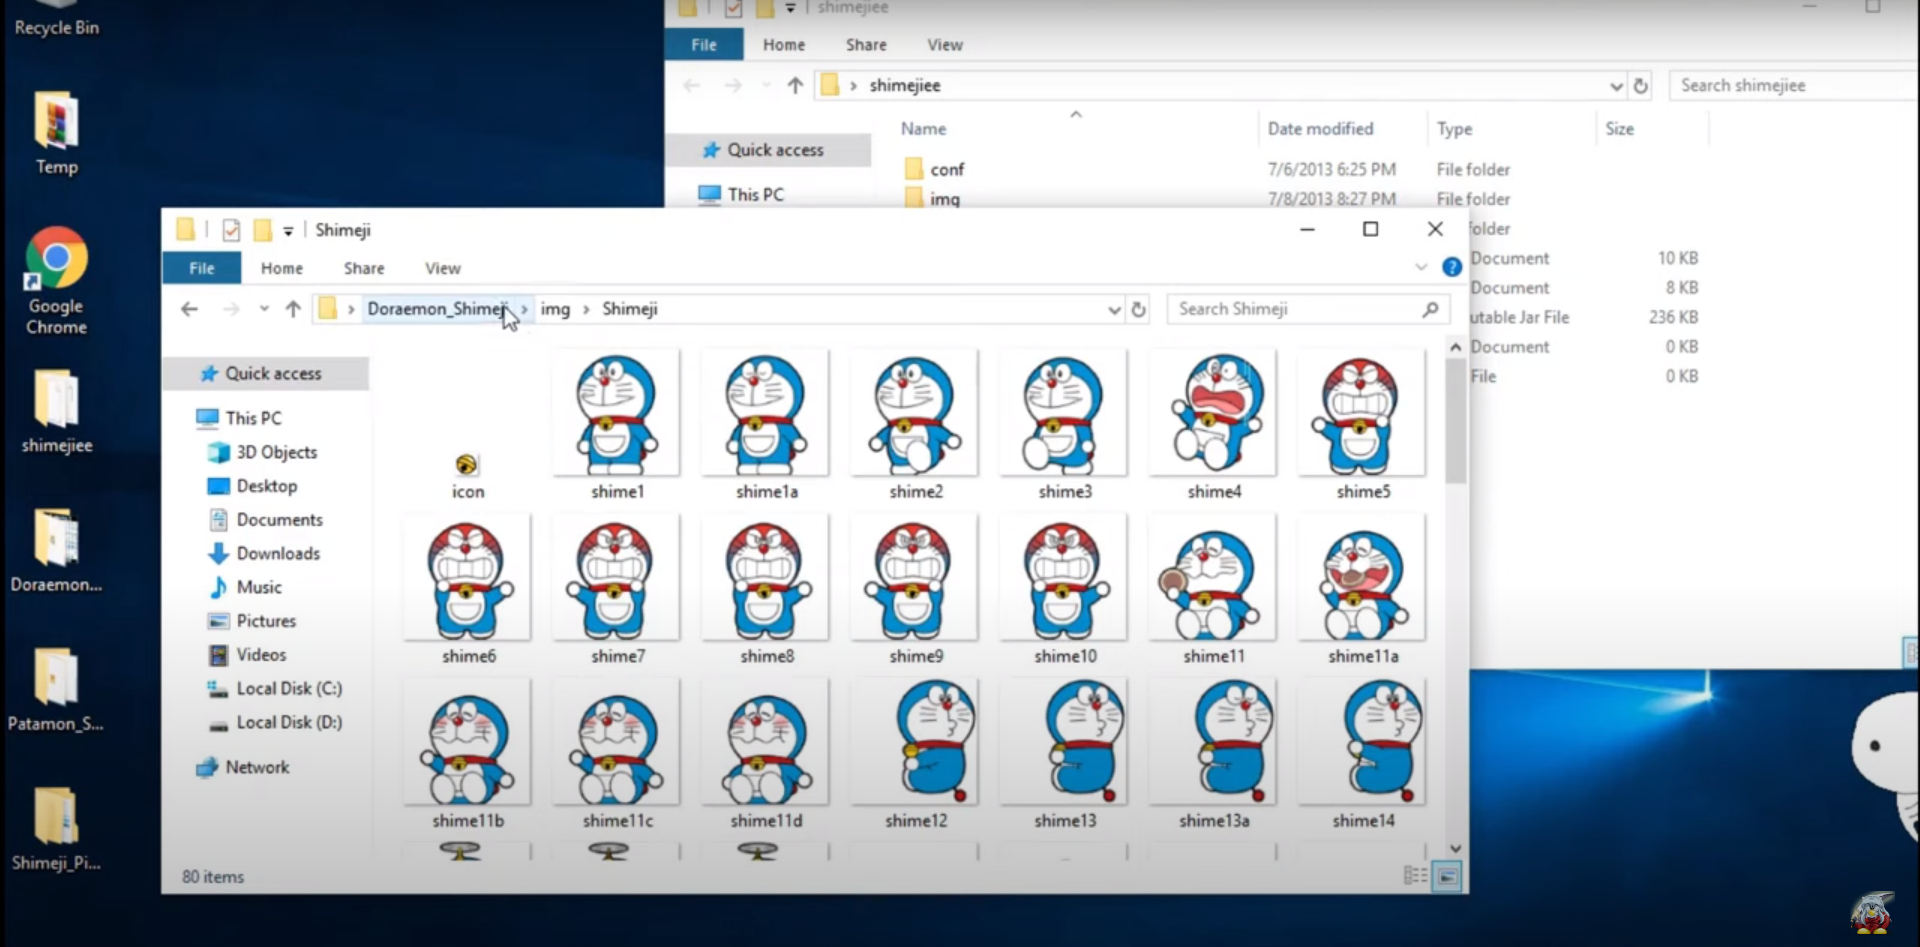This screenshot has height=947, width=1920.
Task: Expand breadcrumb arrow after img
Action: click(x=586, y=309)
